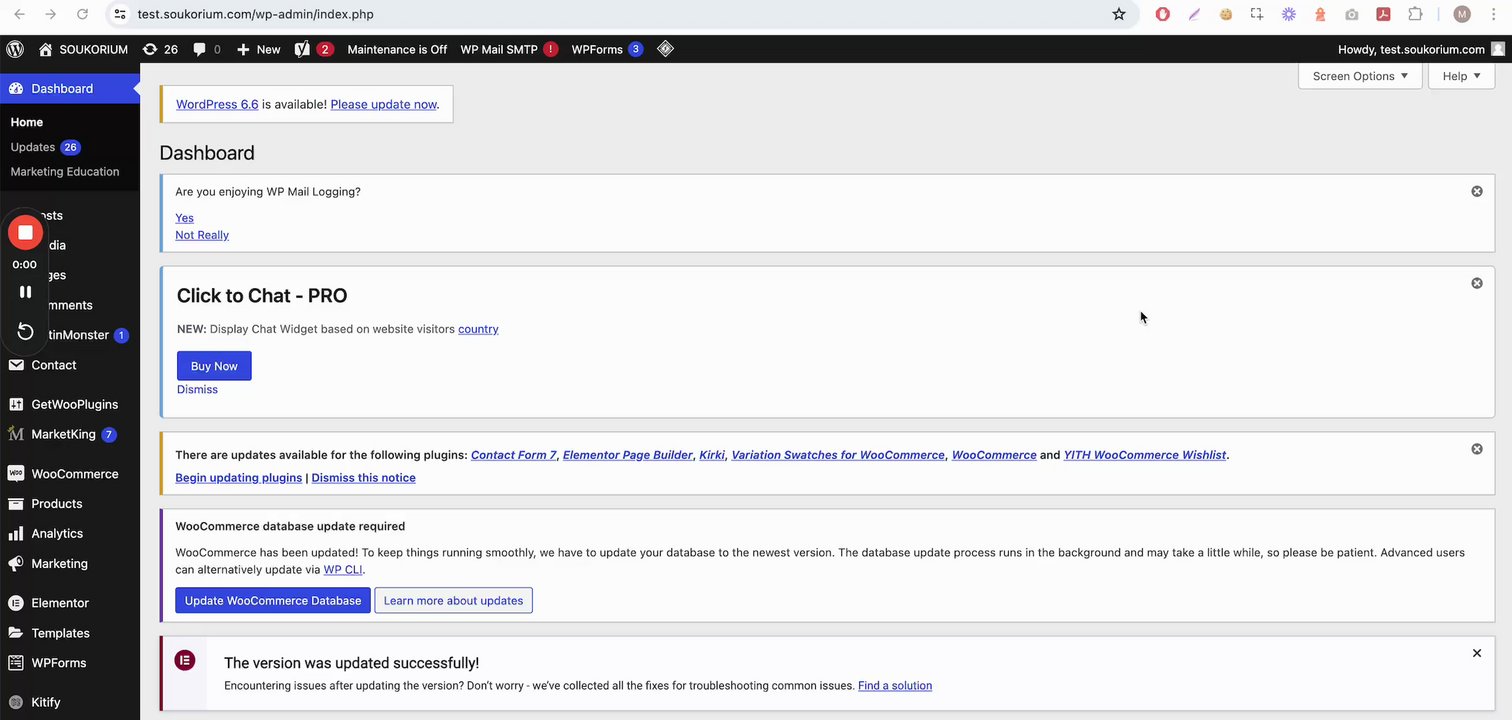The image size is (1512, 720).
Task: Click the Elementor logo in update notice
Action: (x=184, y=660)
